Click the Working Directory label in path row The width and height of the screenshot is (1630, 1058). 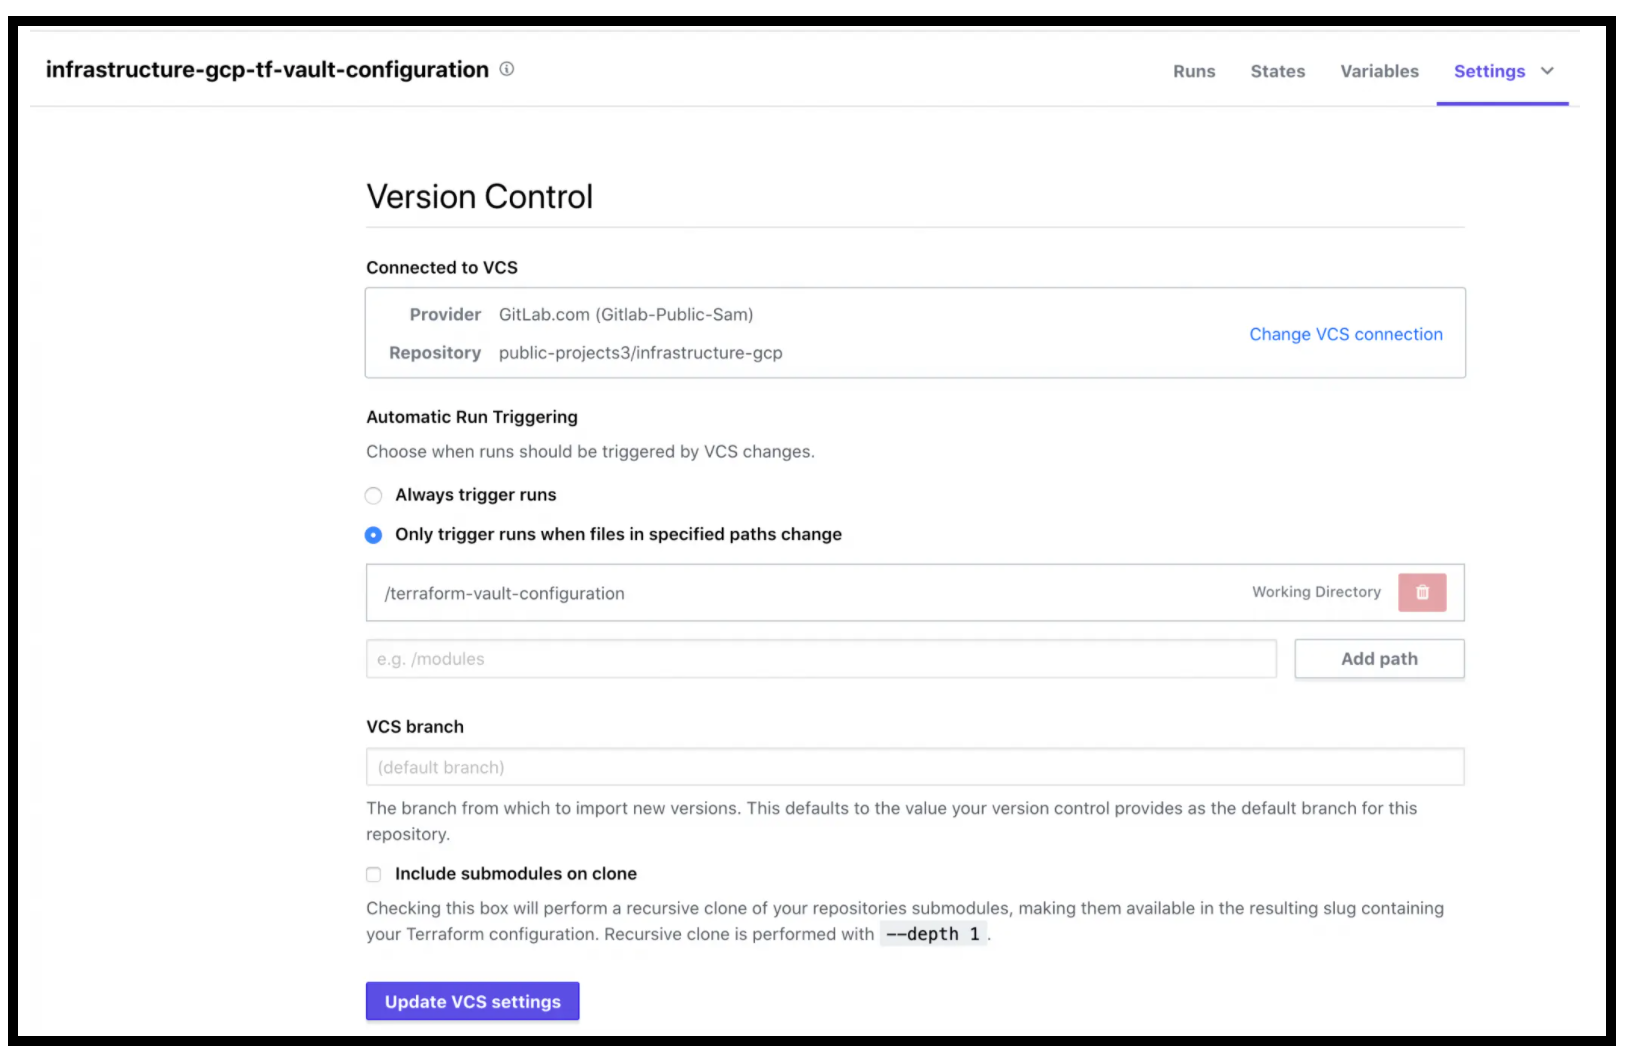pyautogui.click(x=1315, y=592)
